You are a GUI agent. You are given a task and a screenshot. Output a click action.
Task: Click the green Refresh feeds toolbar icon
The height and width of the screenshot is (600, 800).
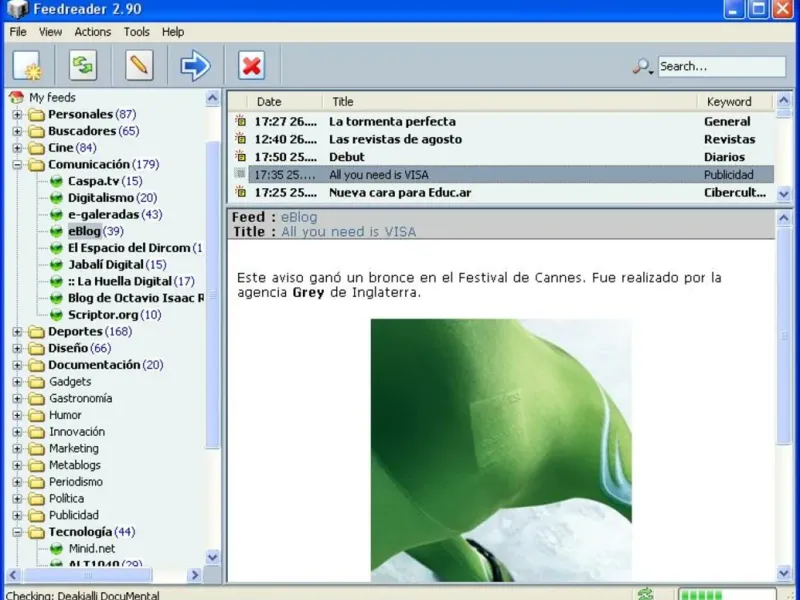click(x=83, y=66)
